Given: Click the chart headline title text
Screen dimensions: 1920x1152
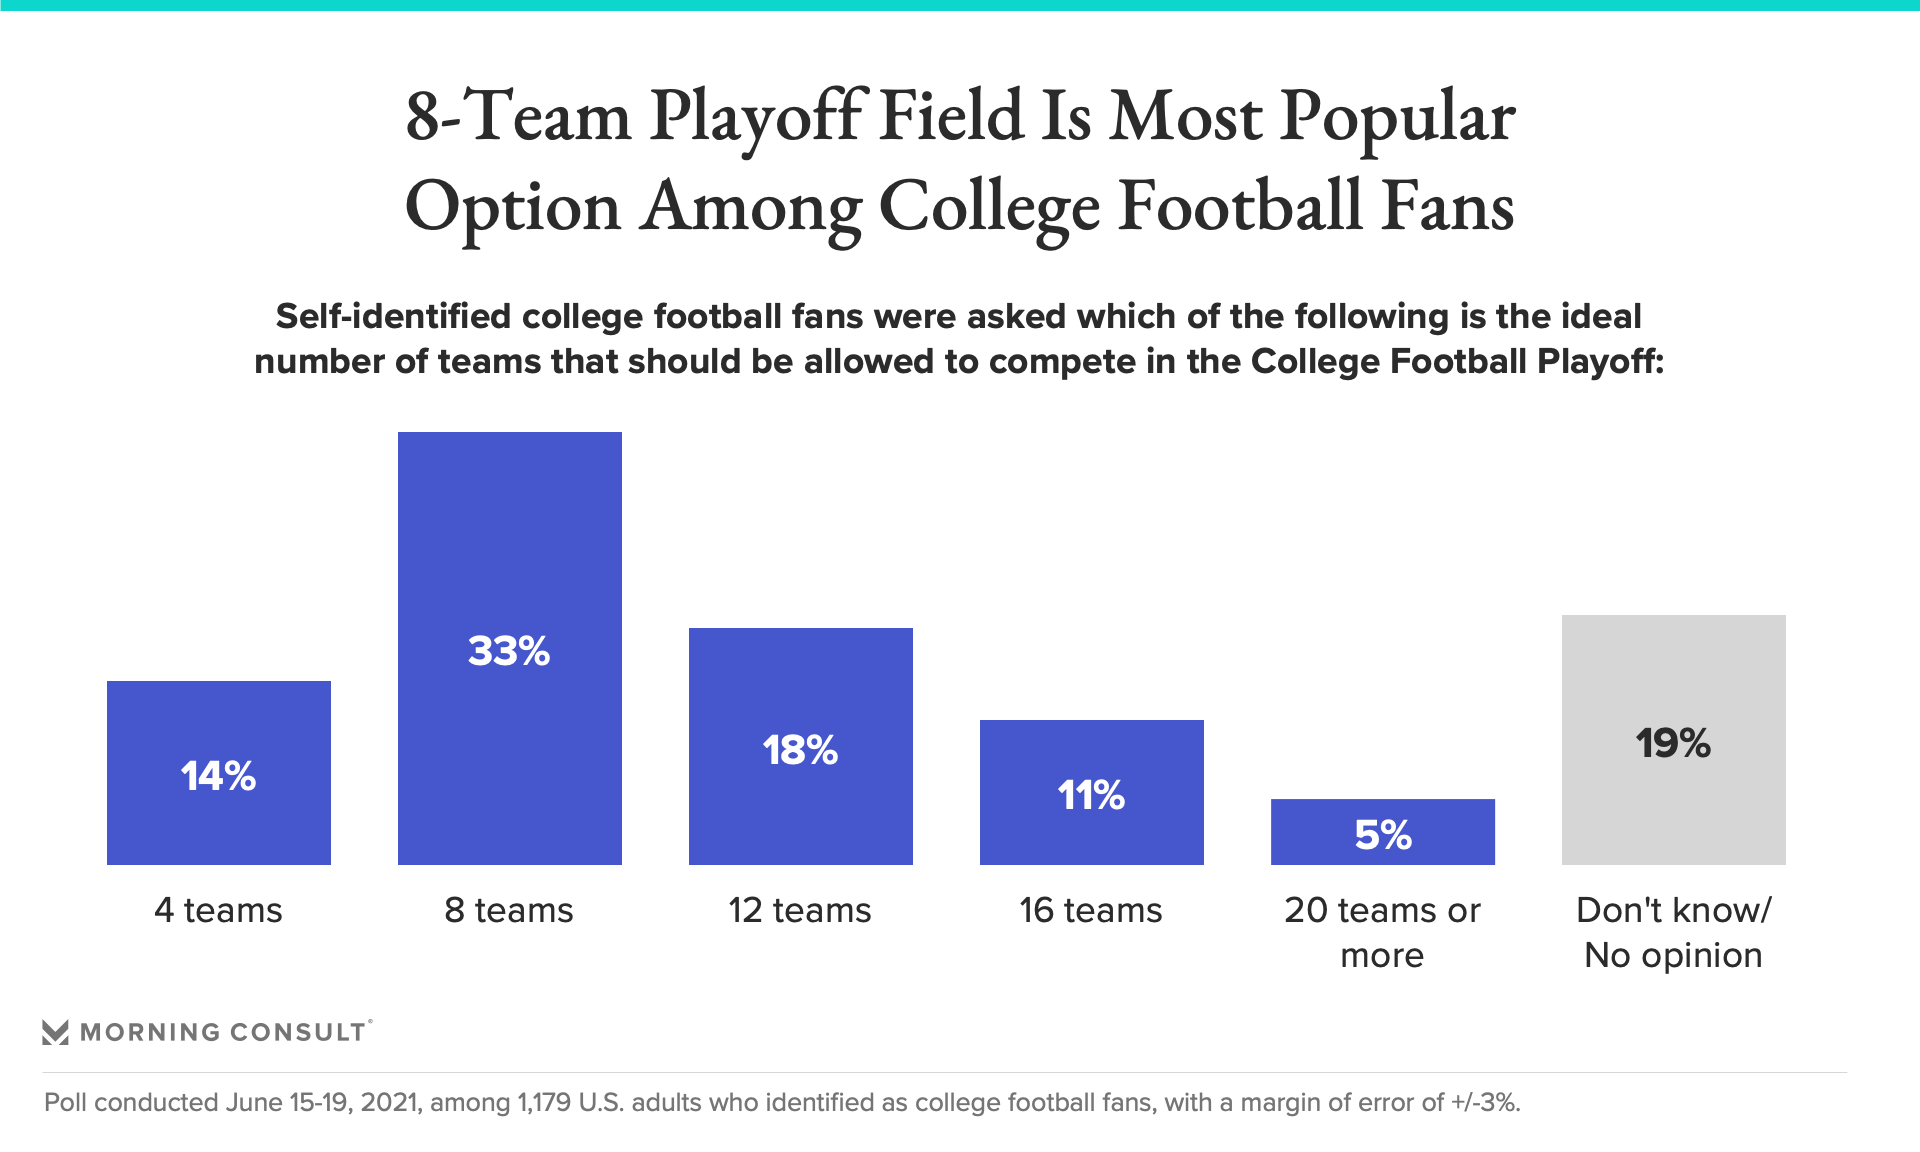Looking at the screenshot, I should pos(960,162).
